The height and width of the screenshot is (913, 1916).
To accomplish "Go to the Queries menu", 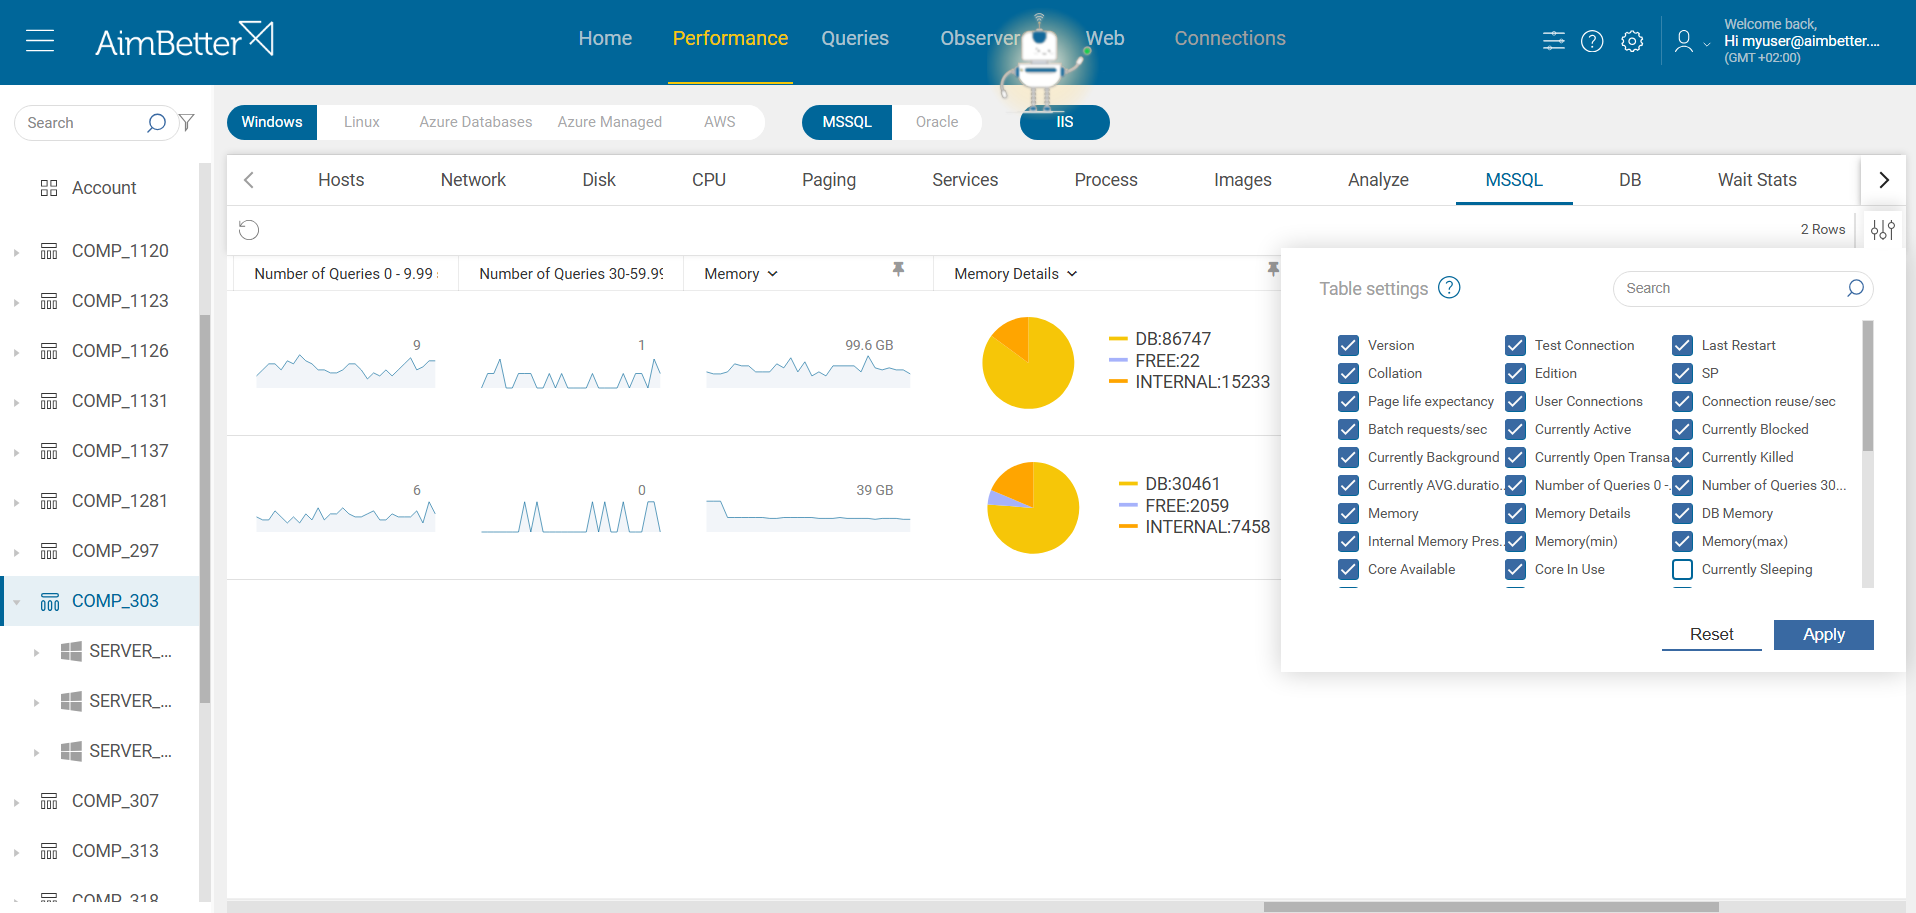I will point(855,38).
